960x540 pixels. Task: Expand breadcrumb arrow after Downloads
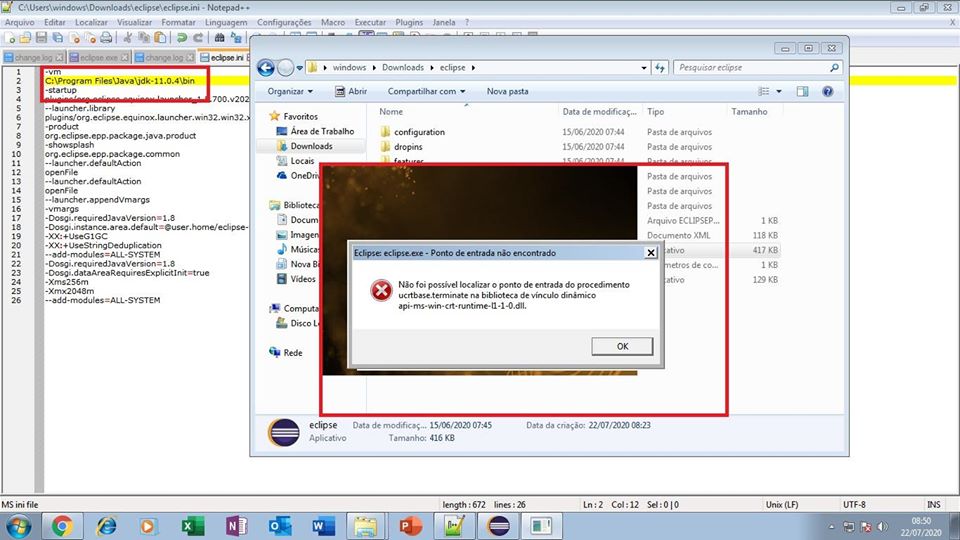432,67
